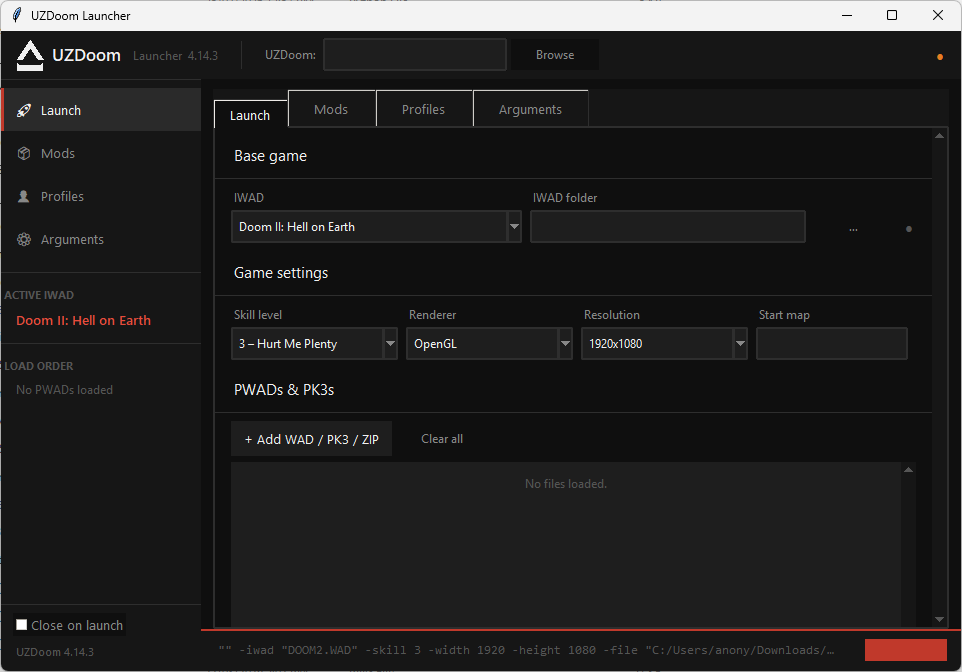This screenshot has width=962, height=672.
Task: Click the Game settings section heading
Action: (x=281, y=272)
